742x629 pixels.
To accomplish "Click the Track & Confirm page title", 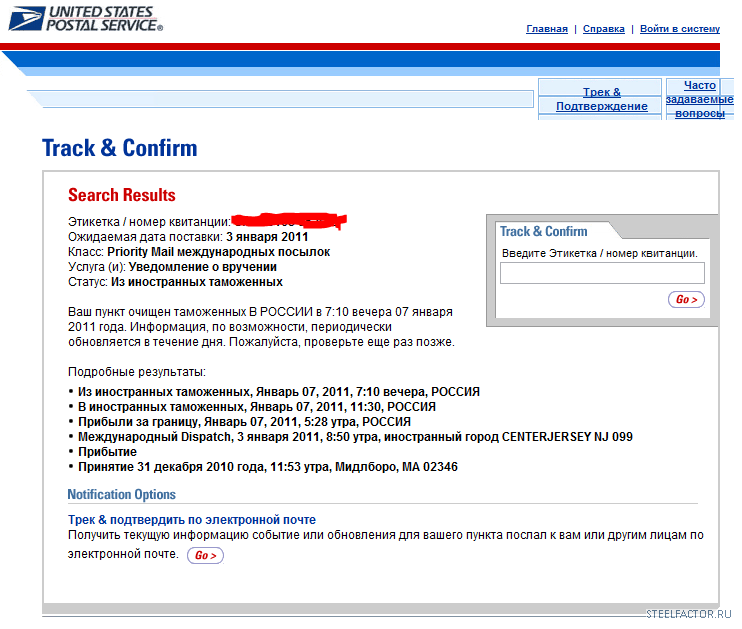I will [120, 148].
